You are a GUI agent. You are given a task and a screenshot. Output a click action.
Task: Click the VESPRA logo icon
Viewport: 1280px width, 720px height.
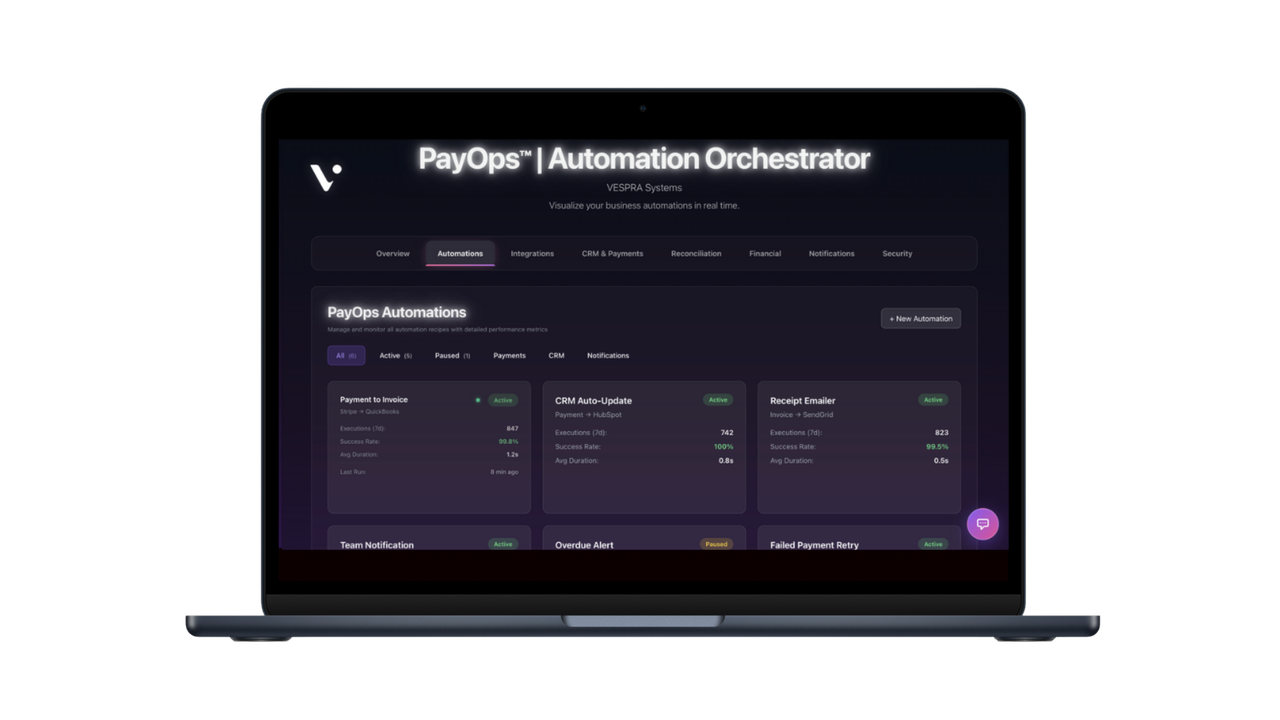323,178
